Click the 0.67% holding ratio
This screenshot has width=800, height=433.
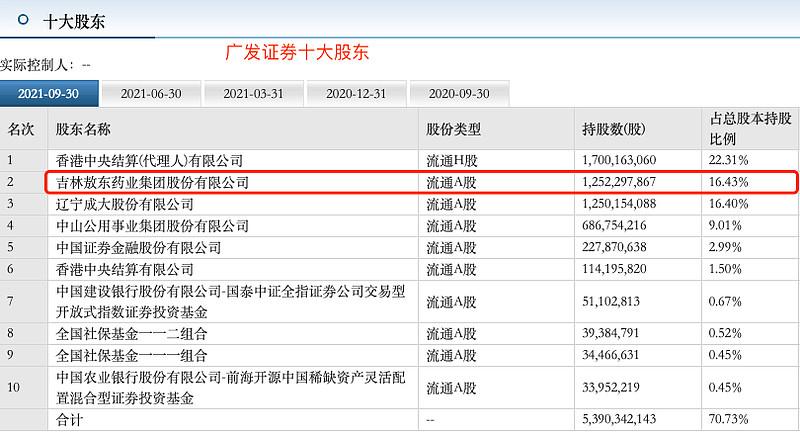coord(725,301)
